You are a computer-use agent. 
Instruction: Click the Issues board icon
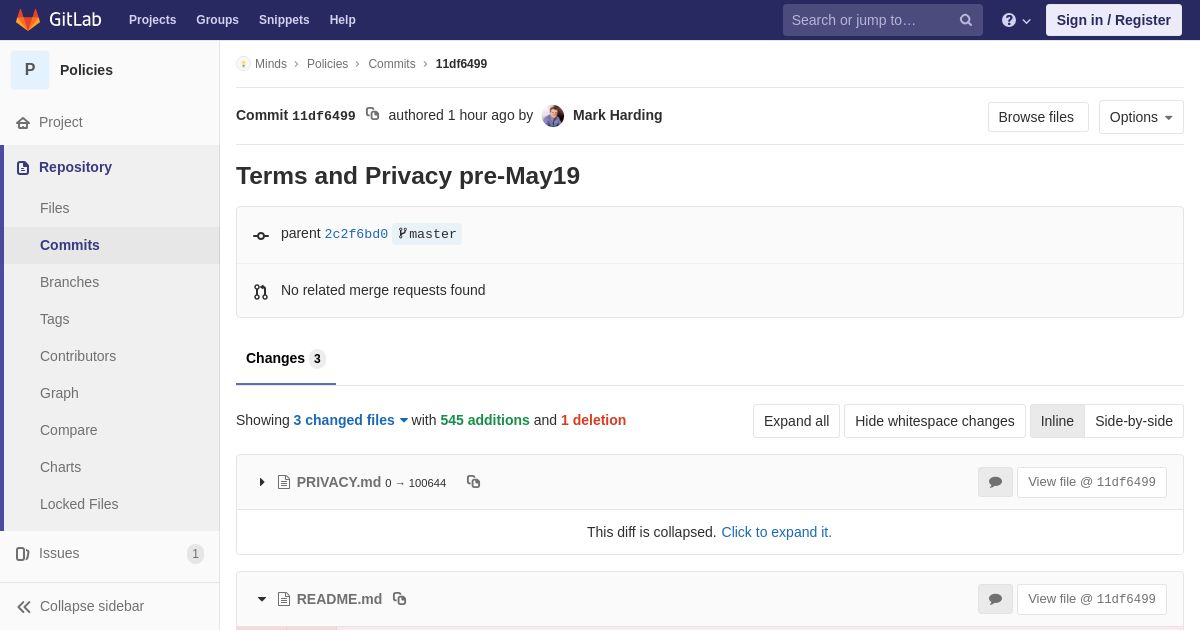[x=23, y=554]
